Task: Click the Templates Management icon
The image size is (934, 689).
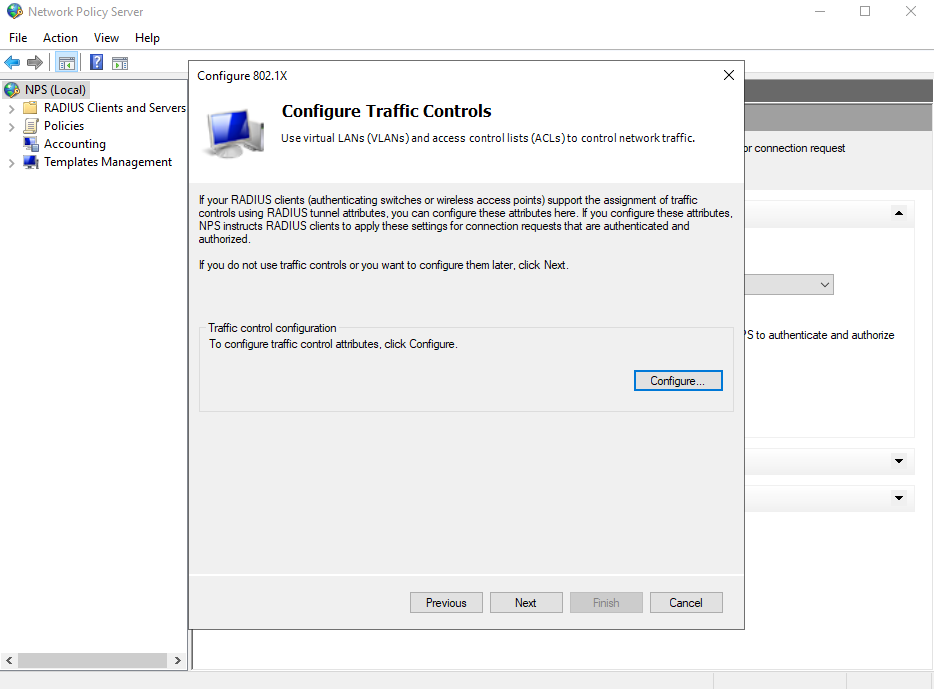Action: tap(31, 162)
